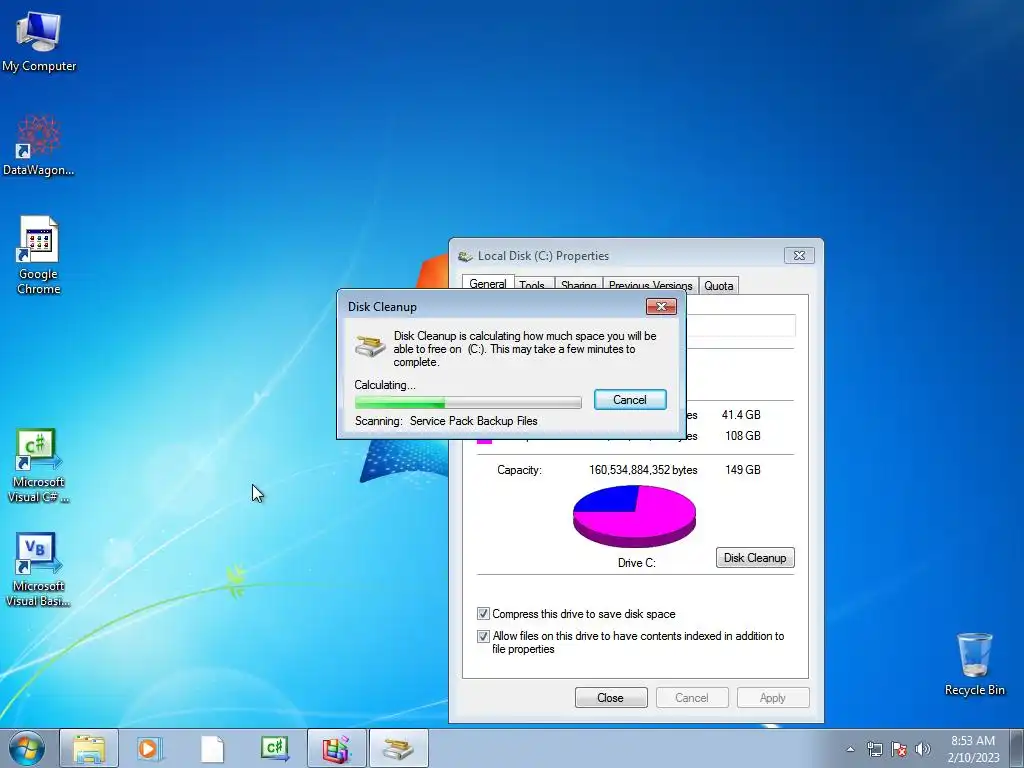Open volume speaker tray icon
The height and width of the screenshot is (768, 1024).
coord(922,749)
